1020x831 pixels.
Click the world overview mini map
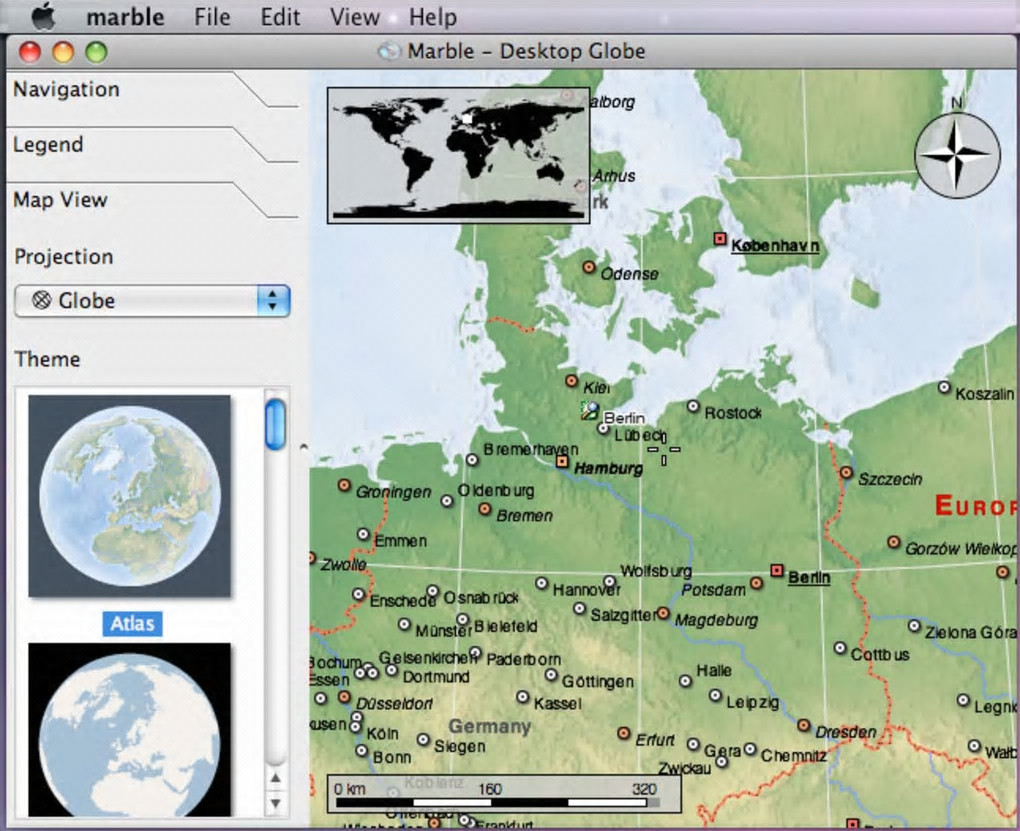click(x=459, y=156)
